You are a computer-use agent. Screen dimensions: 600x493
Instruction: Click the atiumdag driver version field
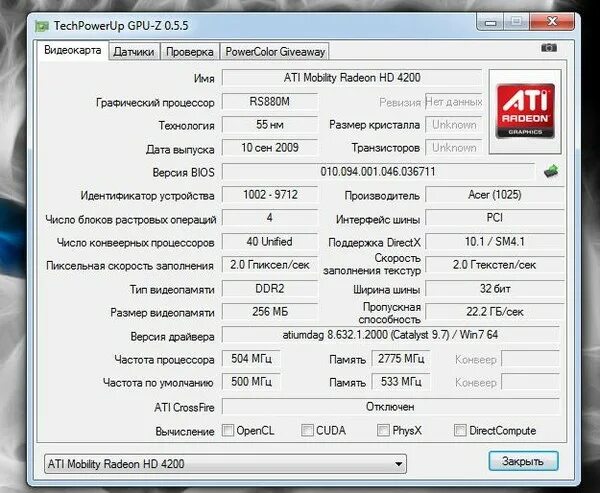point(390,335)
